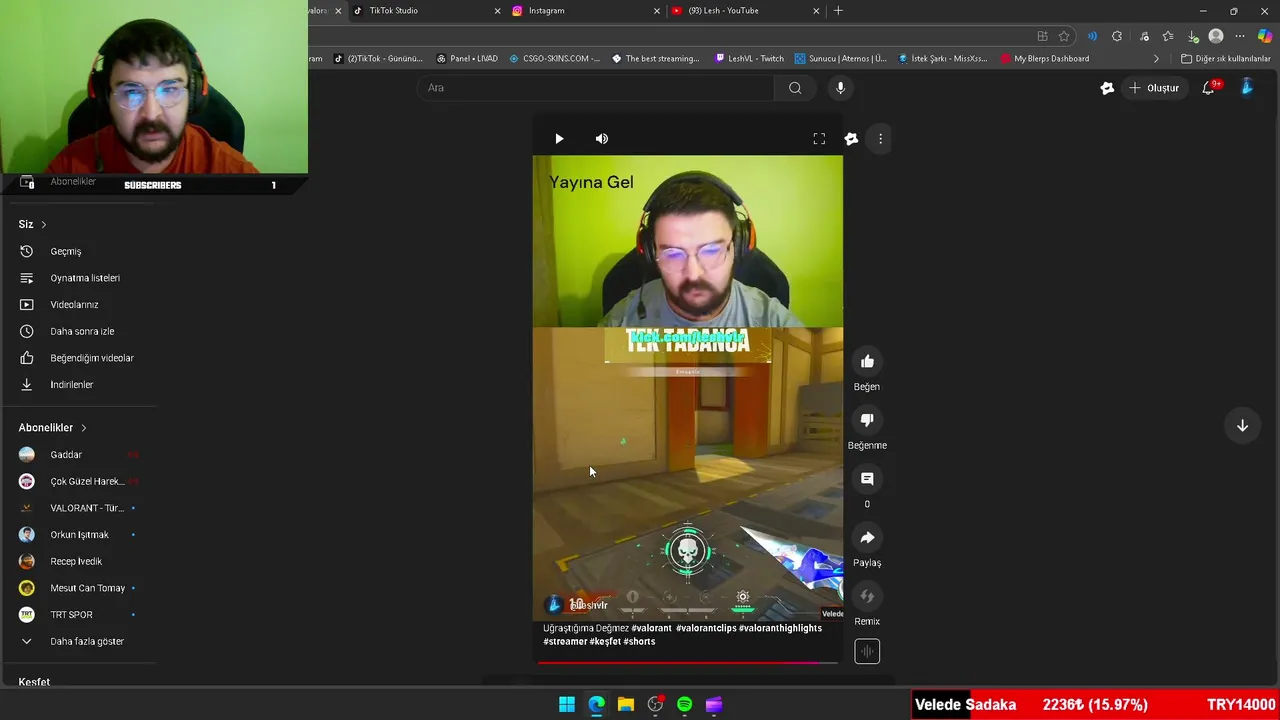1280x720 pixels.
Task: Open Daha sonra izle list
Action: [x=78, y=331]
